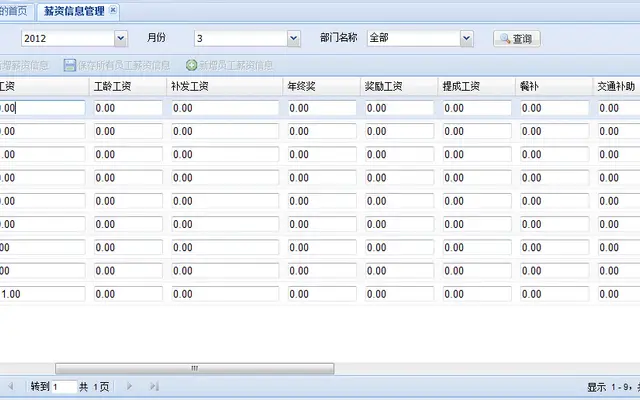This screenshot has width=640, height=400.
Task: Click first-row 工龄工资 input field
Action: pos(128,108)
